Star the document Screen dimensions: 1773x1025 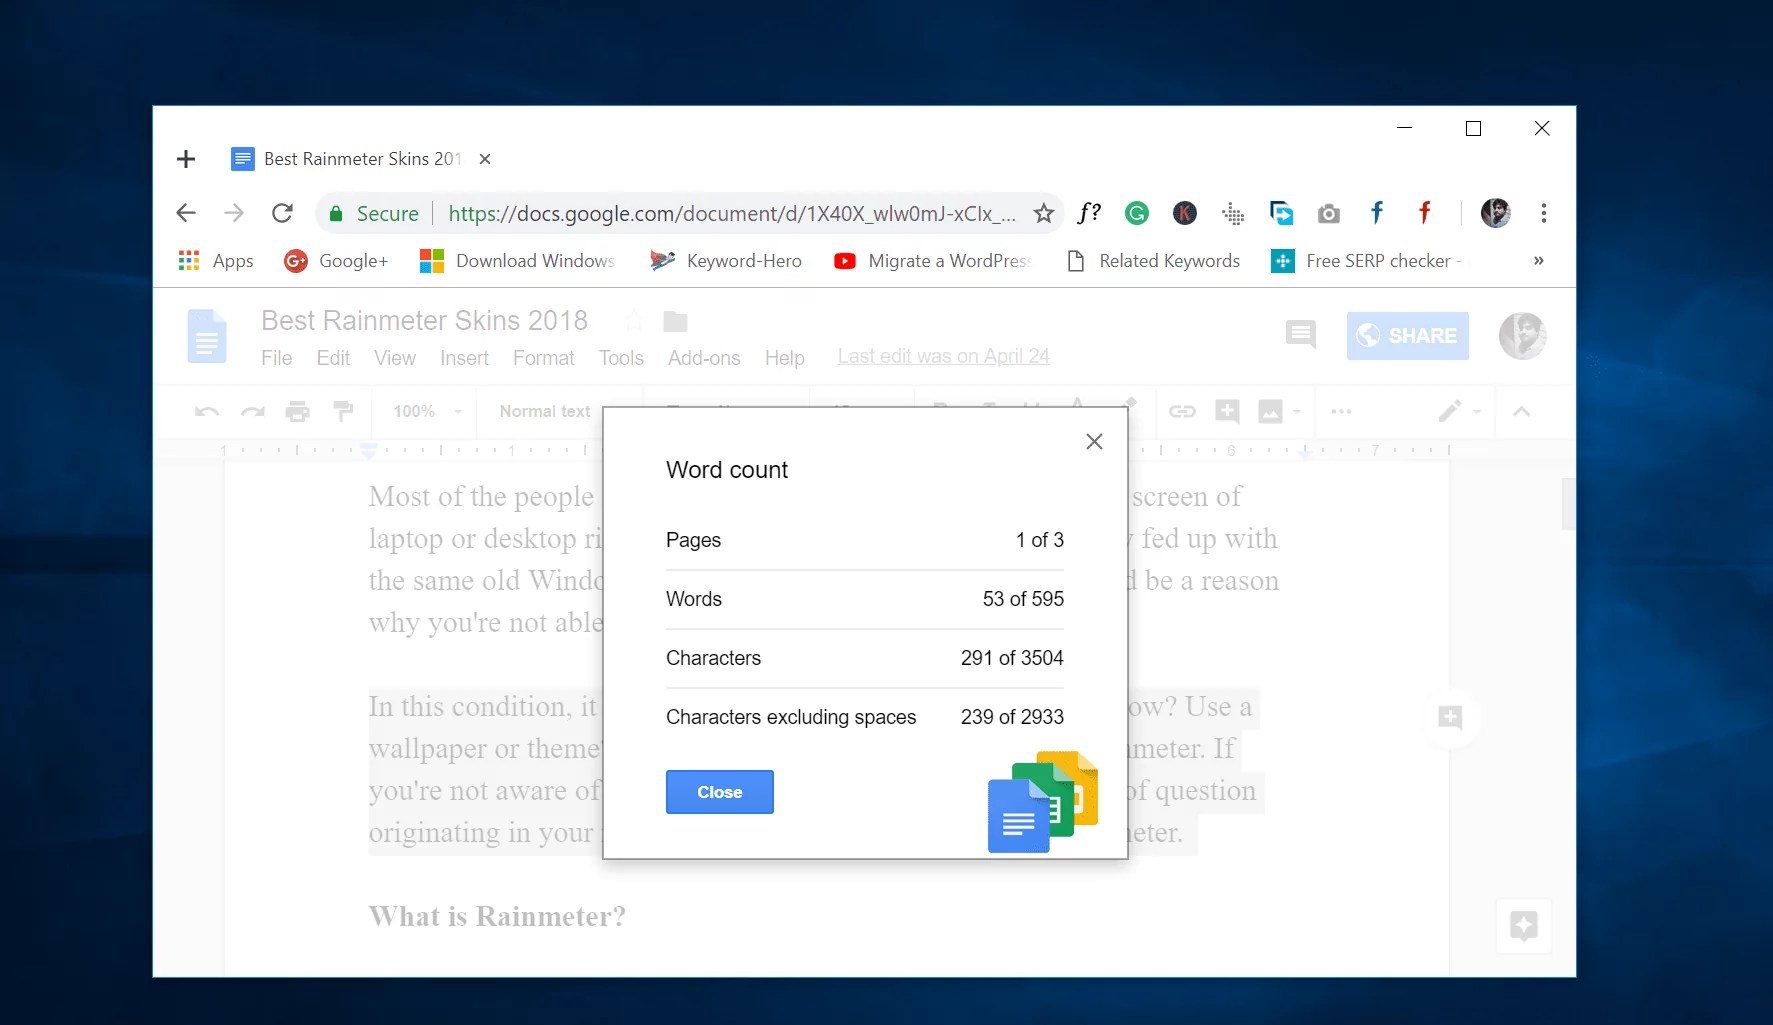coord(633,320)
